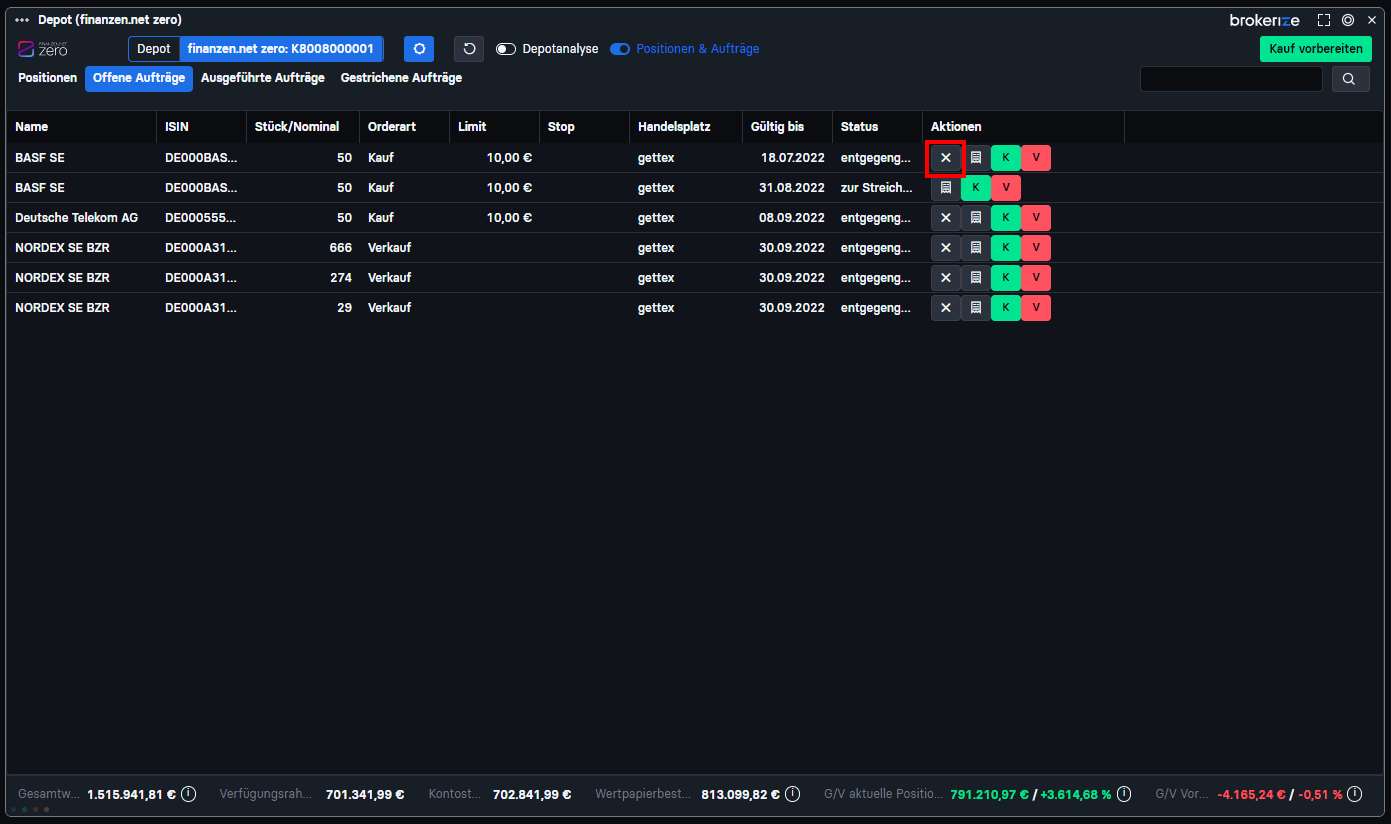1391x824 pixels.
Task: Open the Ausgeführte Aufträge tab
Action: pyautogui.click(x=263, y=78)
